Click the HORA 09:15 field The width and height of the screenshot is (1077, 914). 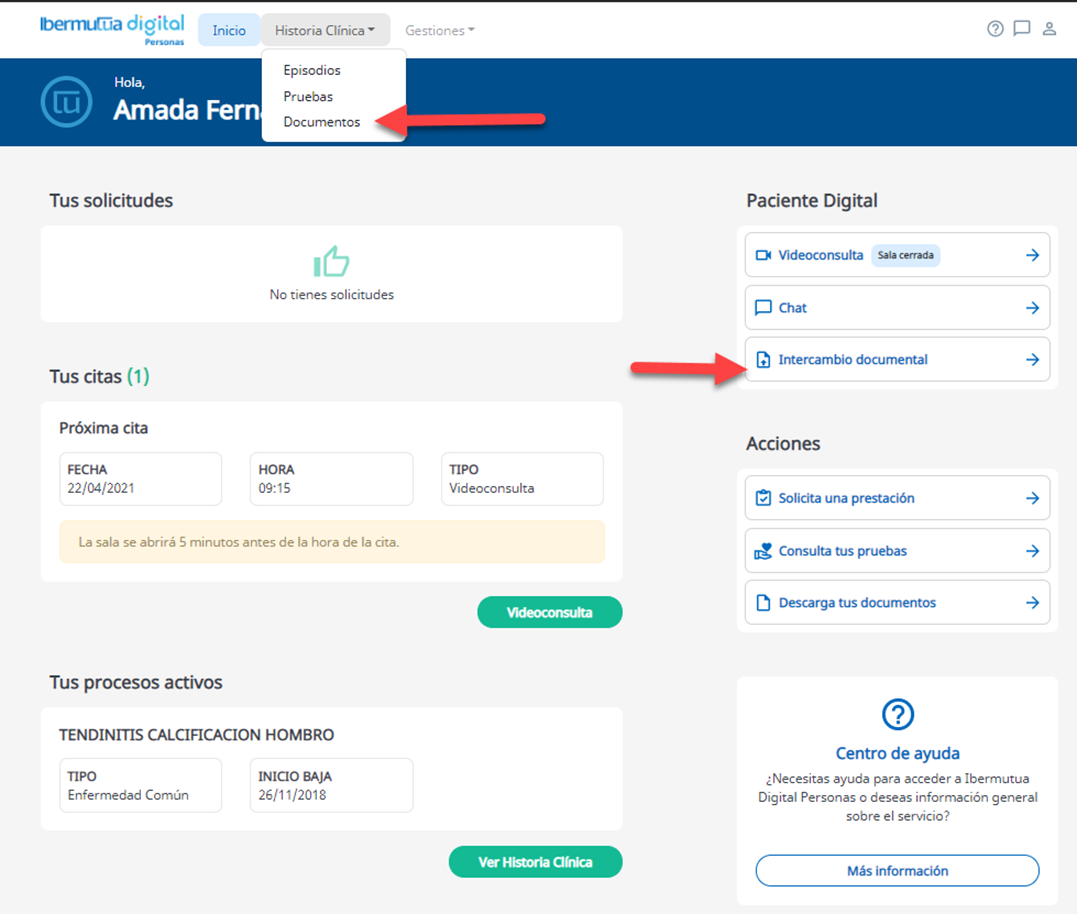[331, 479]
